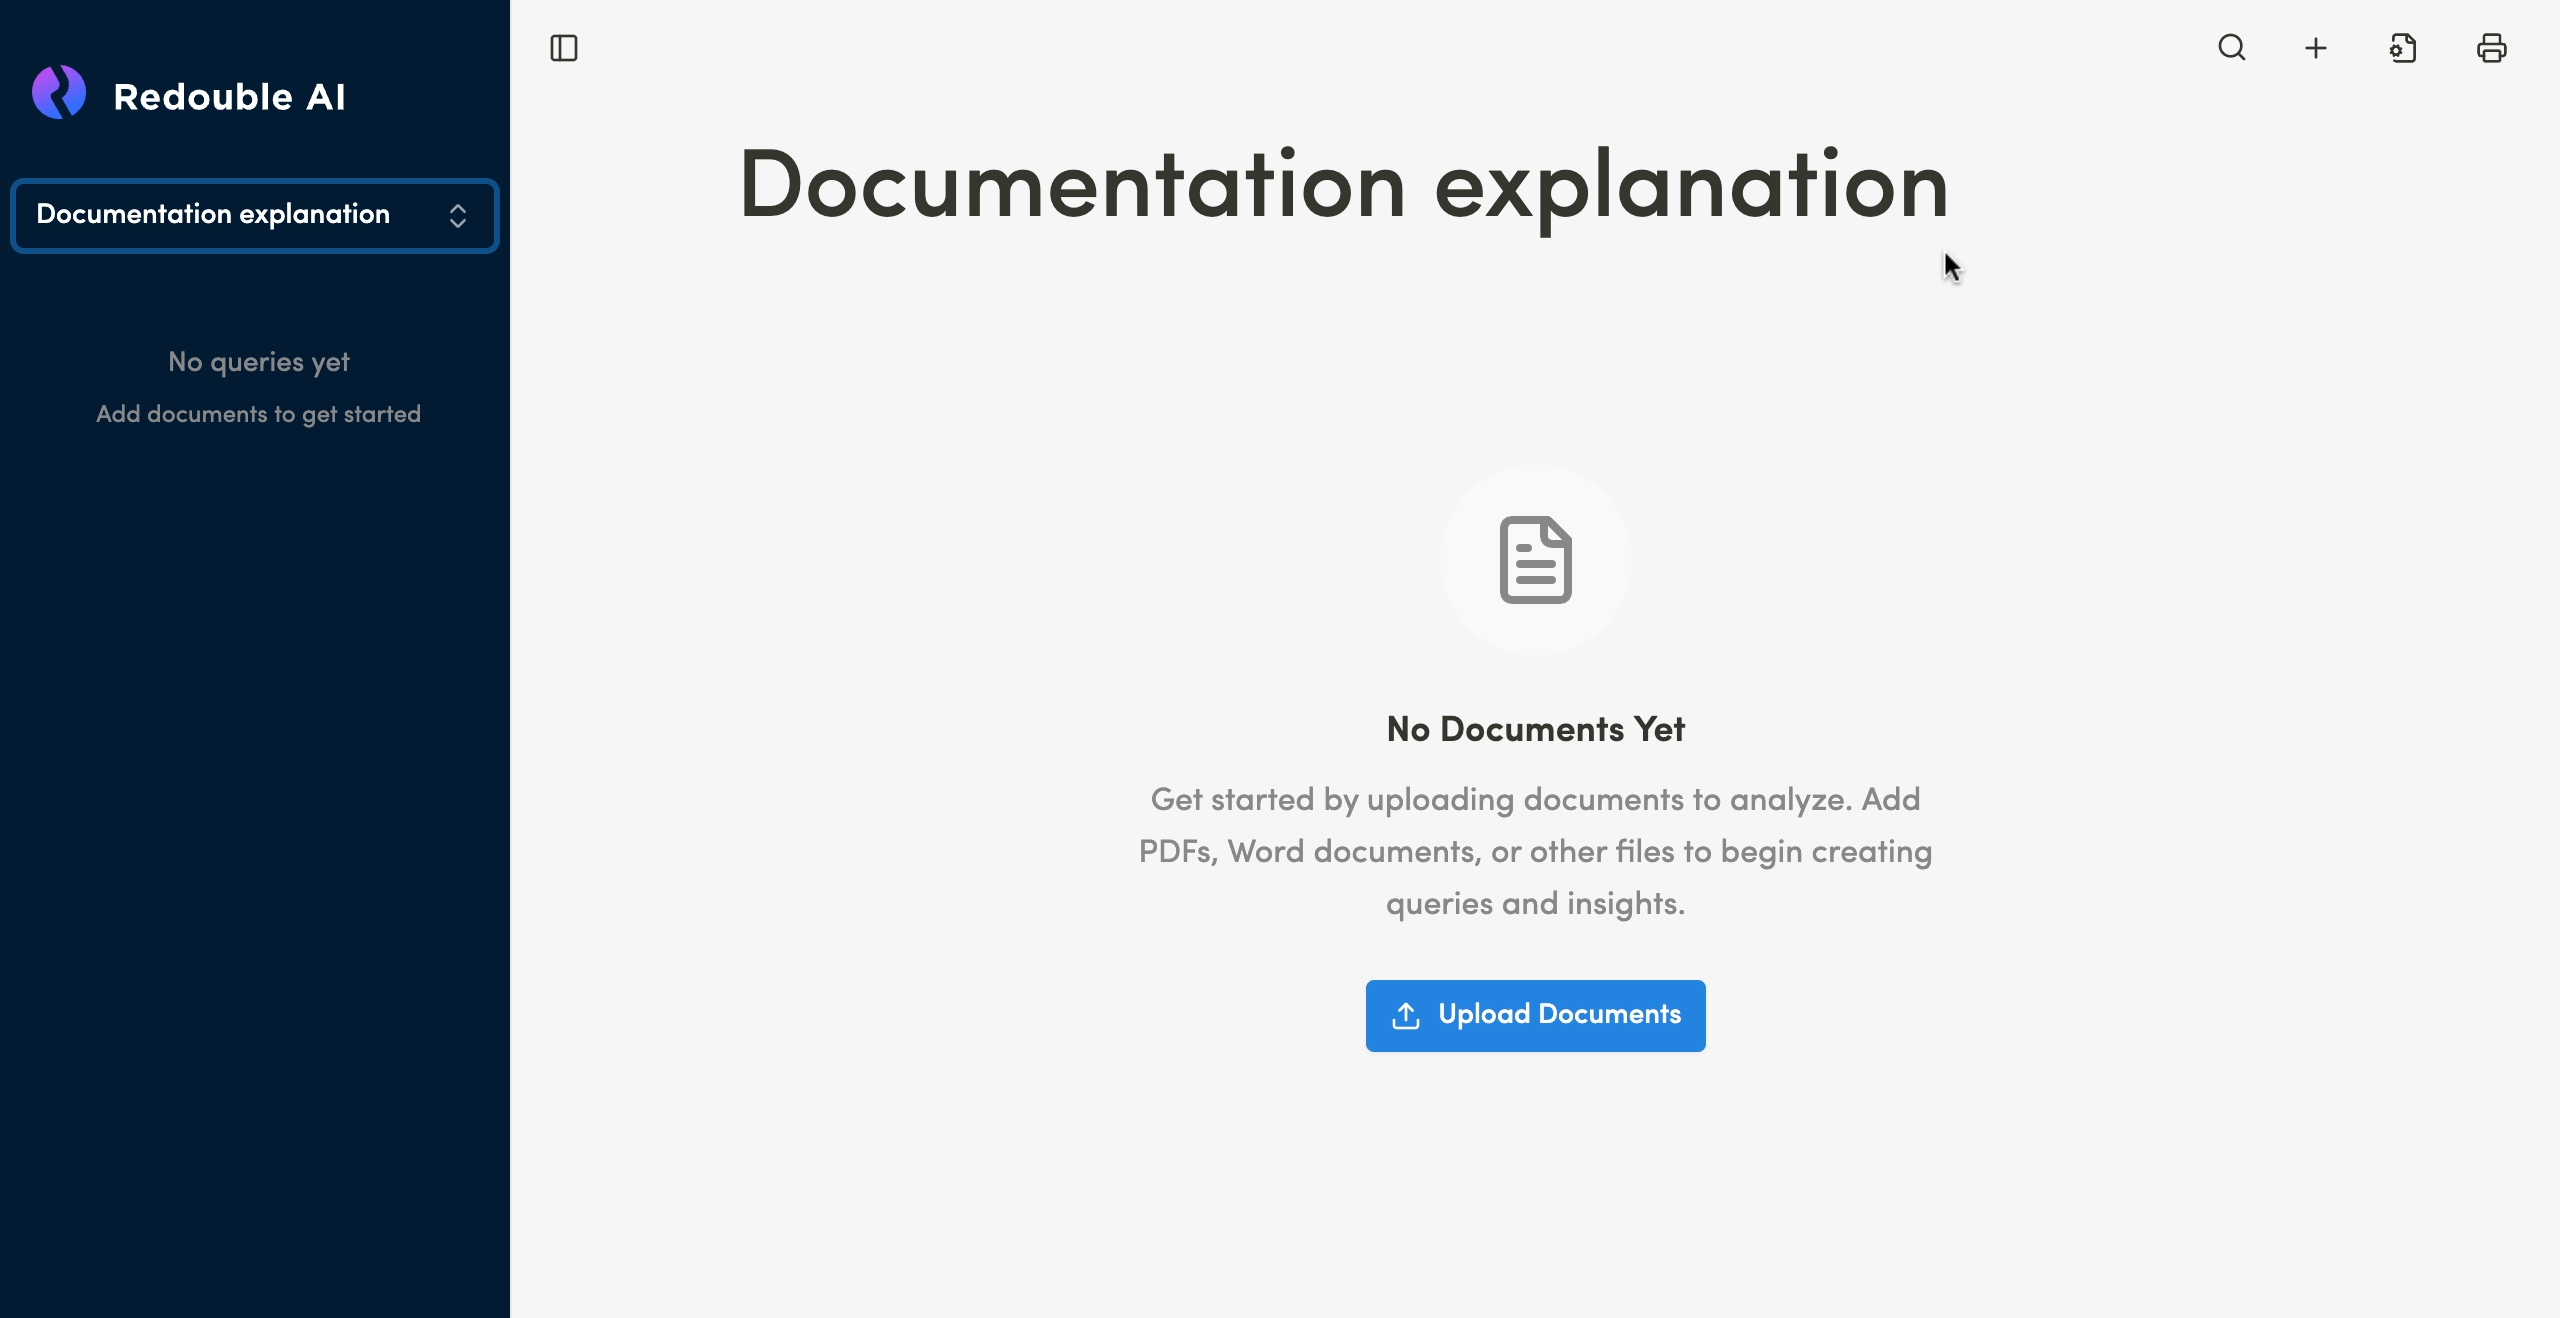Screen dimensions: 2560x1318
Task: Click the Redouble AI swirl logo
Action: coord(59,93)
